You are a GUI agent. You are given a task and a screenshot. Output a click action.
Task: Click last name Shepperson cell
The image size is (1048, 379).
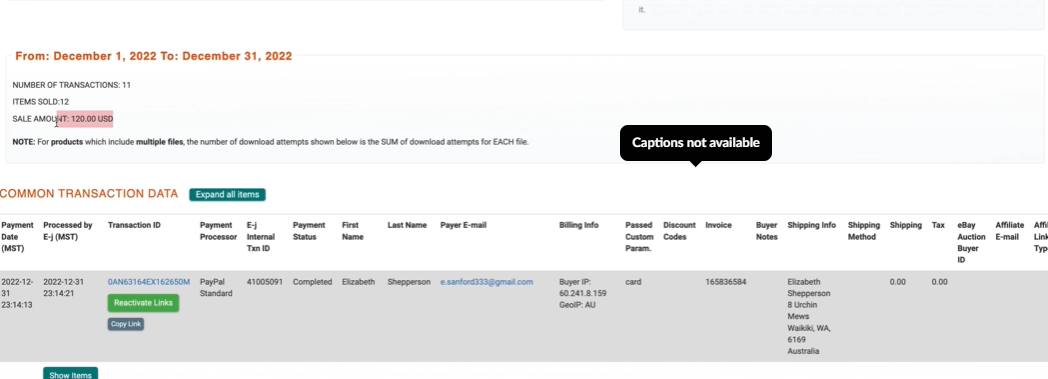409,282
